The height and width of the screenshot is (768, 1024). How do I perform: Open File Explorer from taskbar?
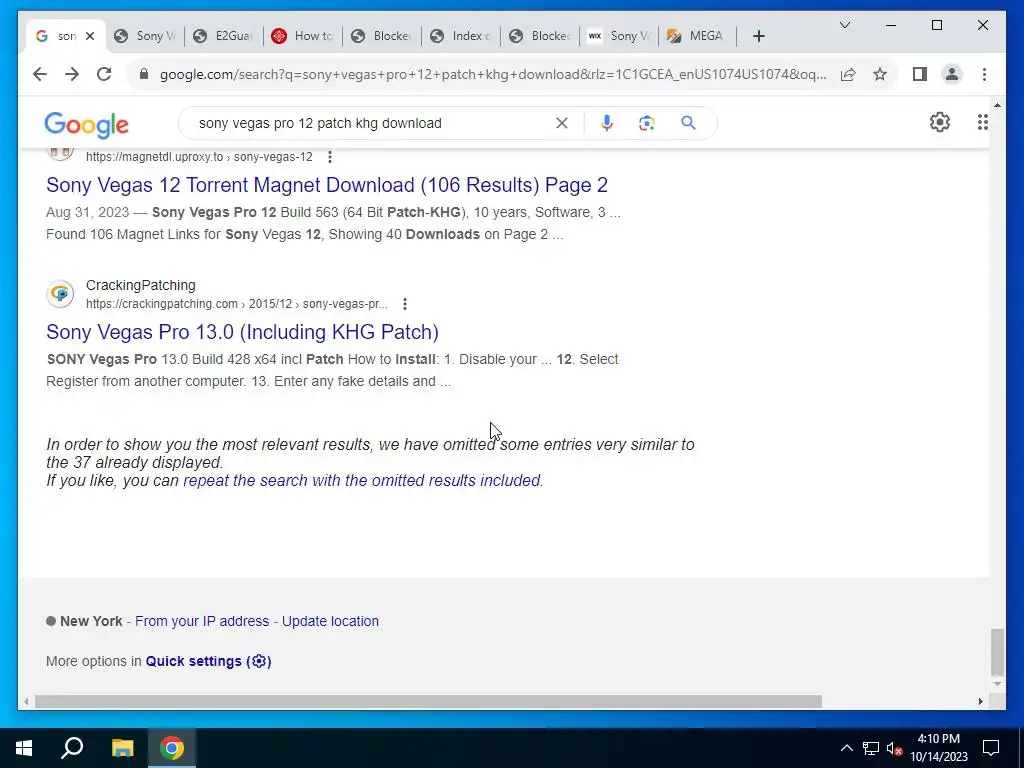pyautogui.click(x=122, y=748)
